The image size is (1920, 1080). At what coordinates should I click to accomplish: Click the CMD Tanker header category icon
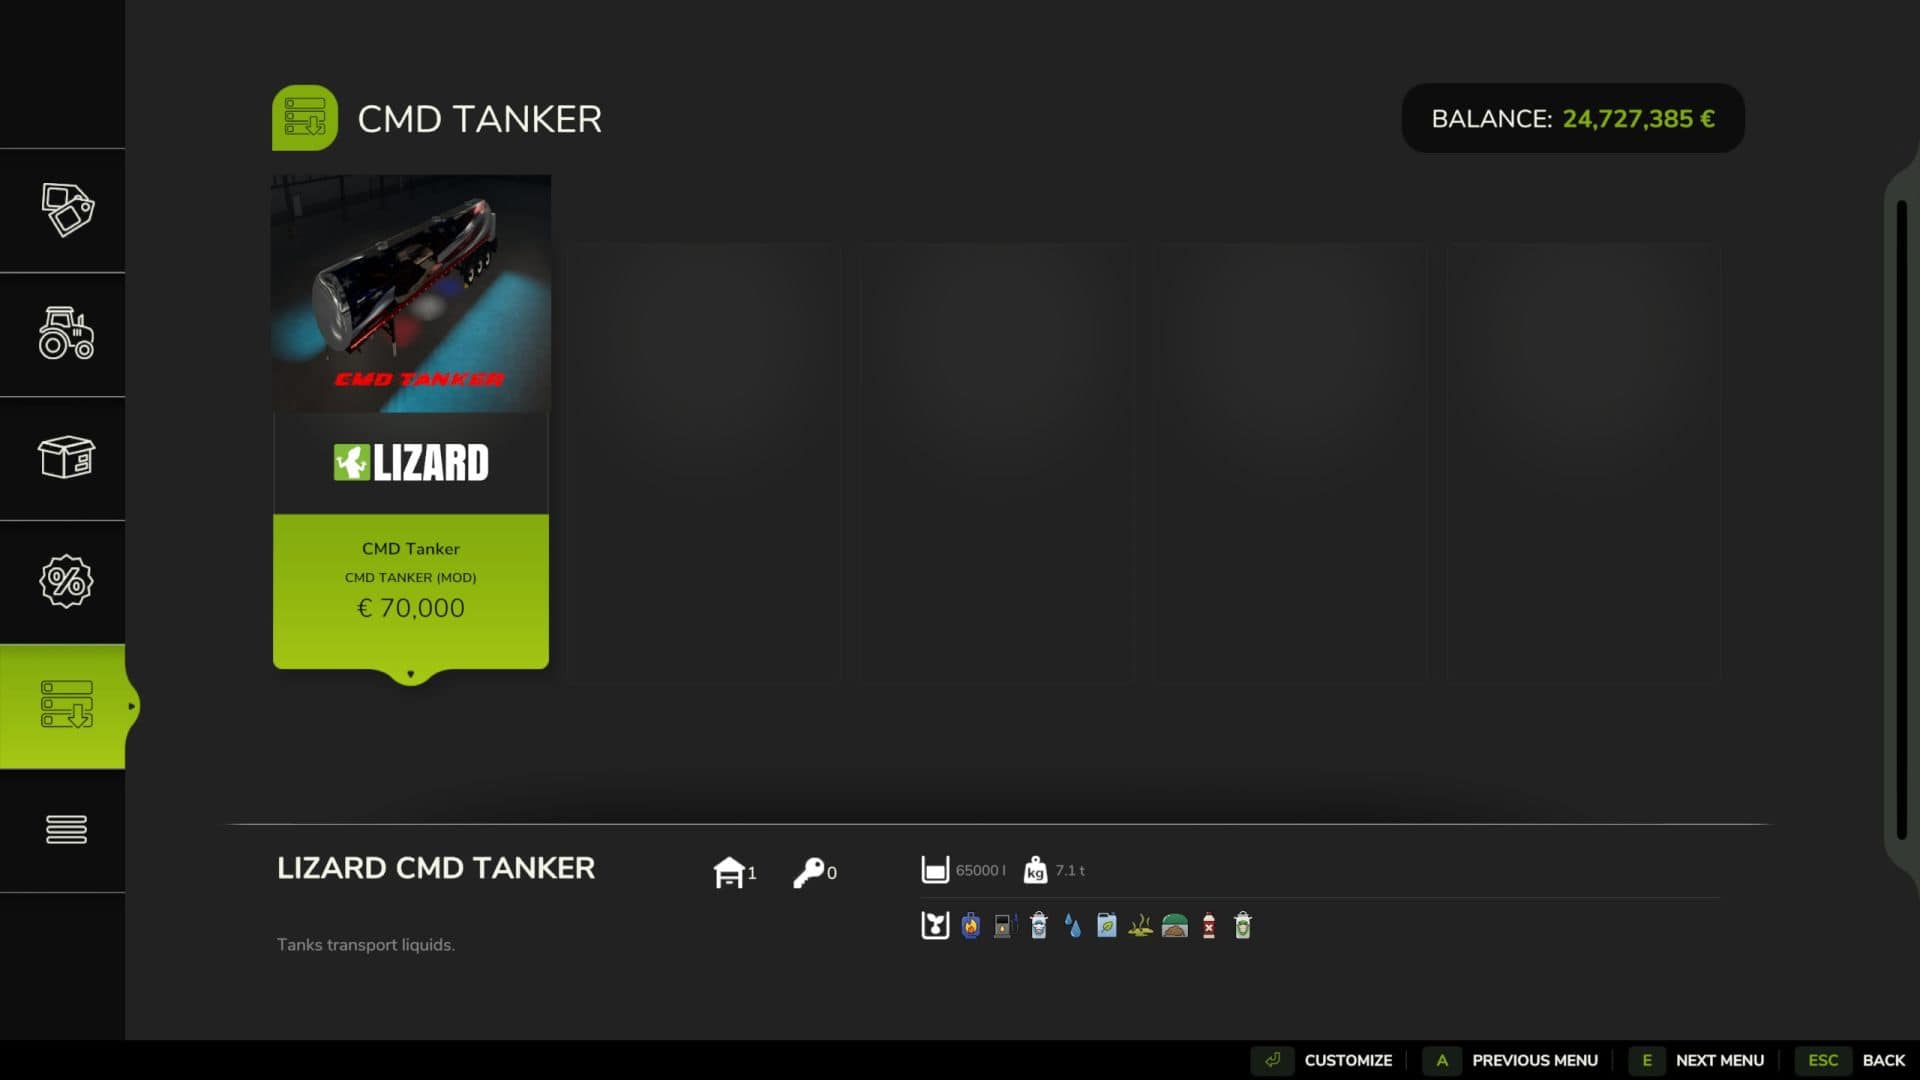[x=305, y=118]
